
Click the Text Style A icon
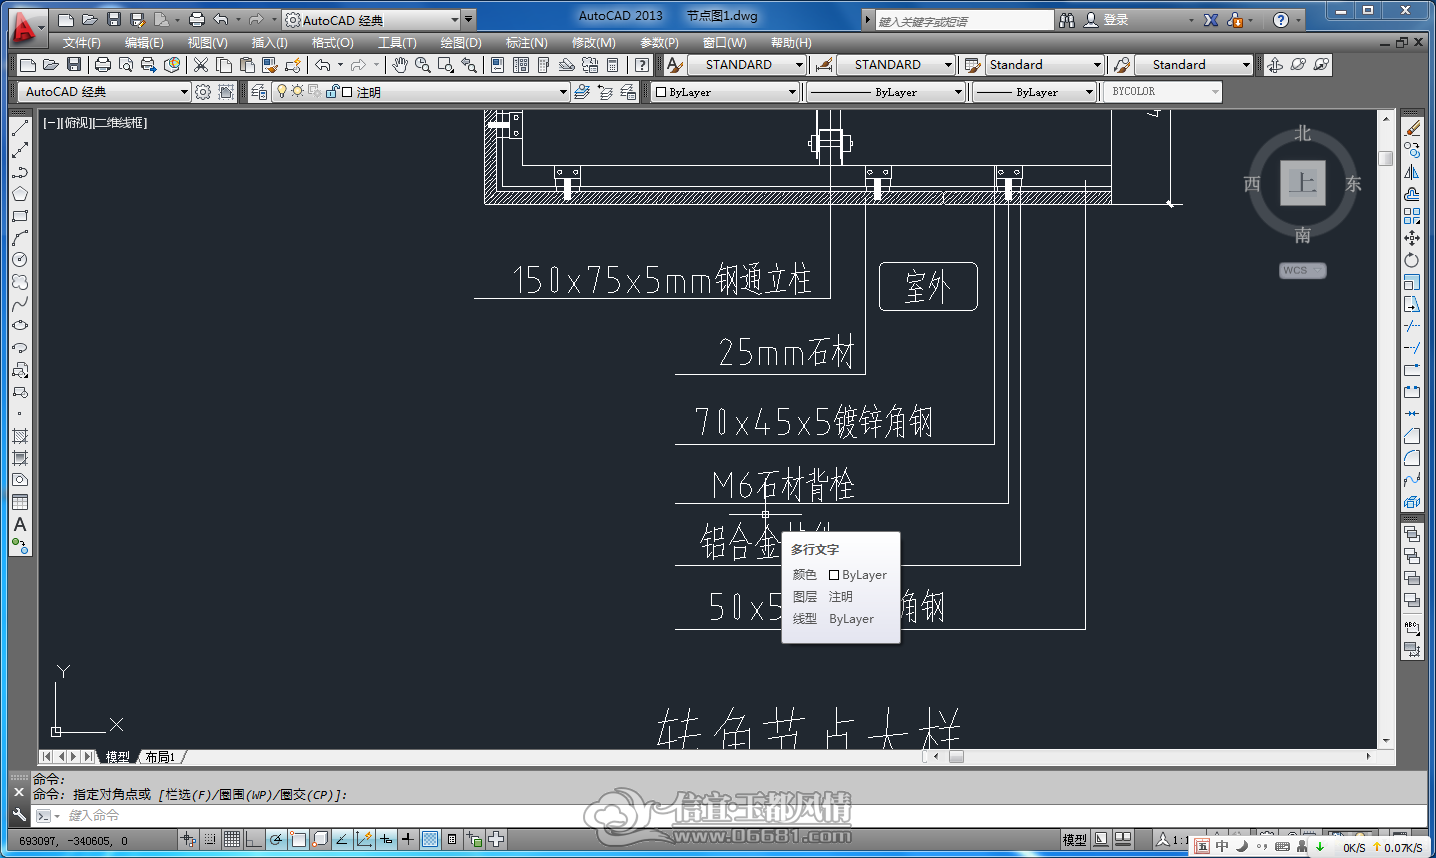pos(675,65)
